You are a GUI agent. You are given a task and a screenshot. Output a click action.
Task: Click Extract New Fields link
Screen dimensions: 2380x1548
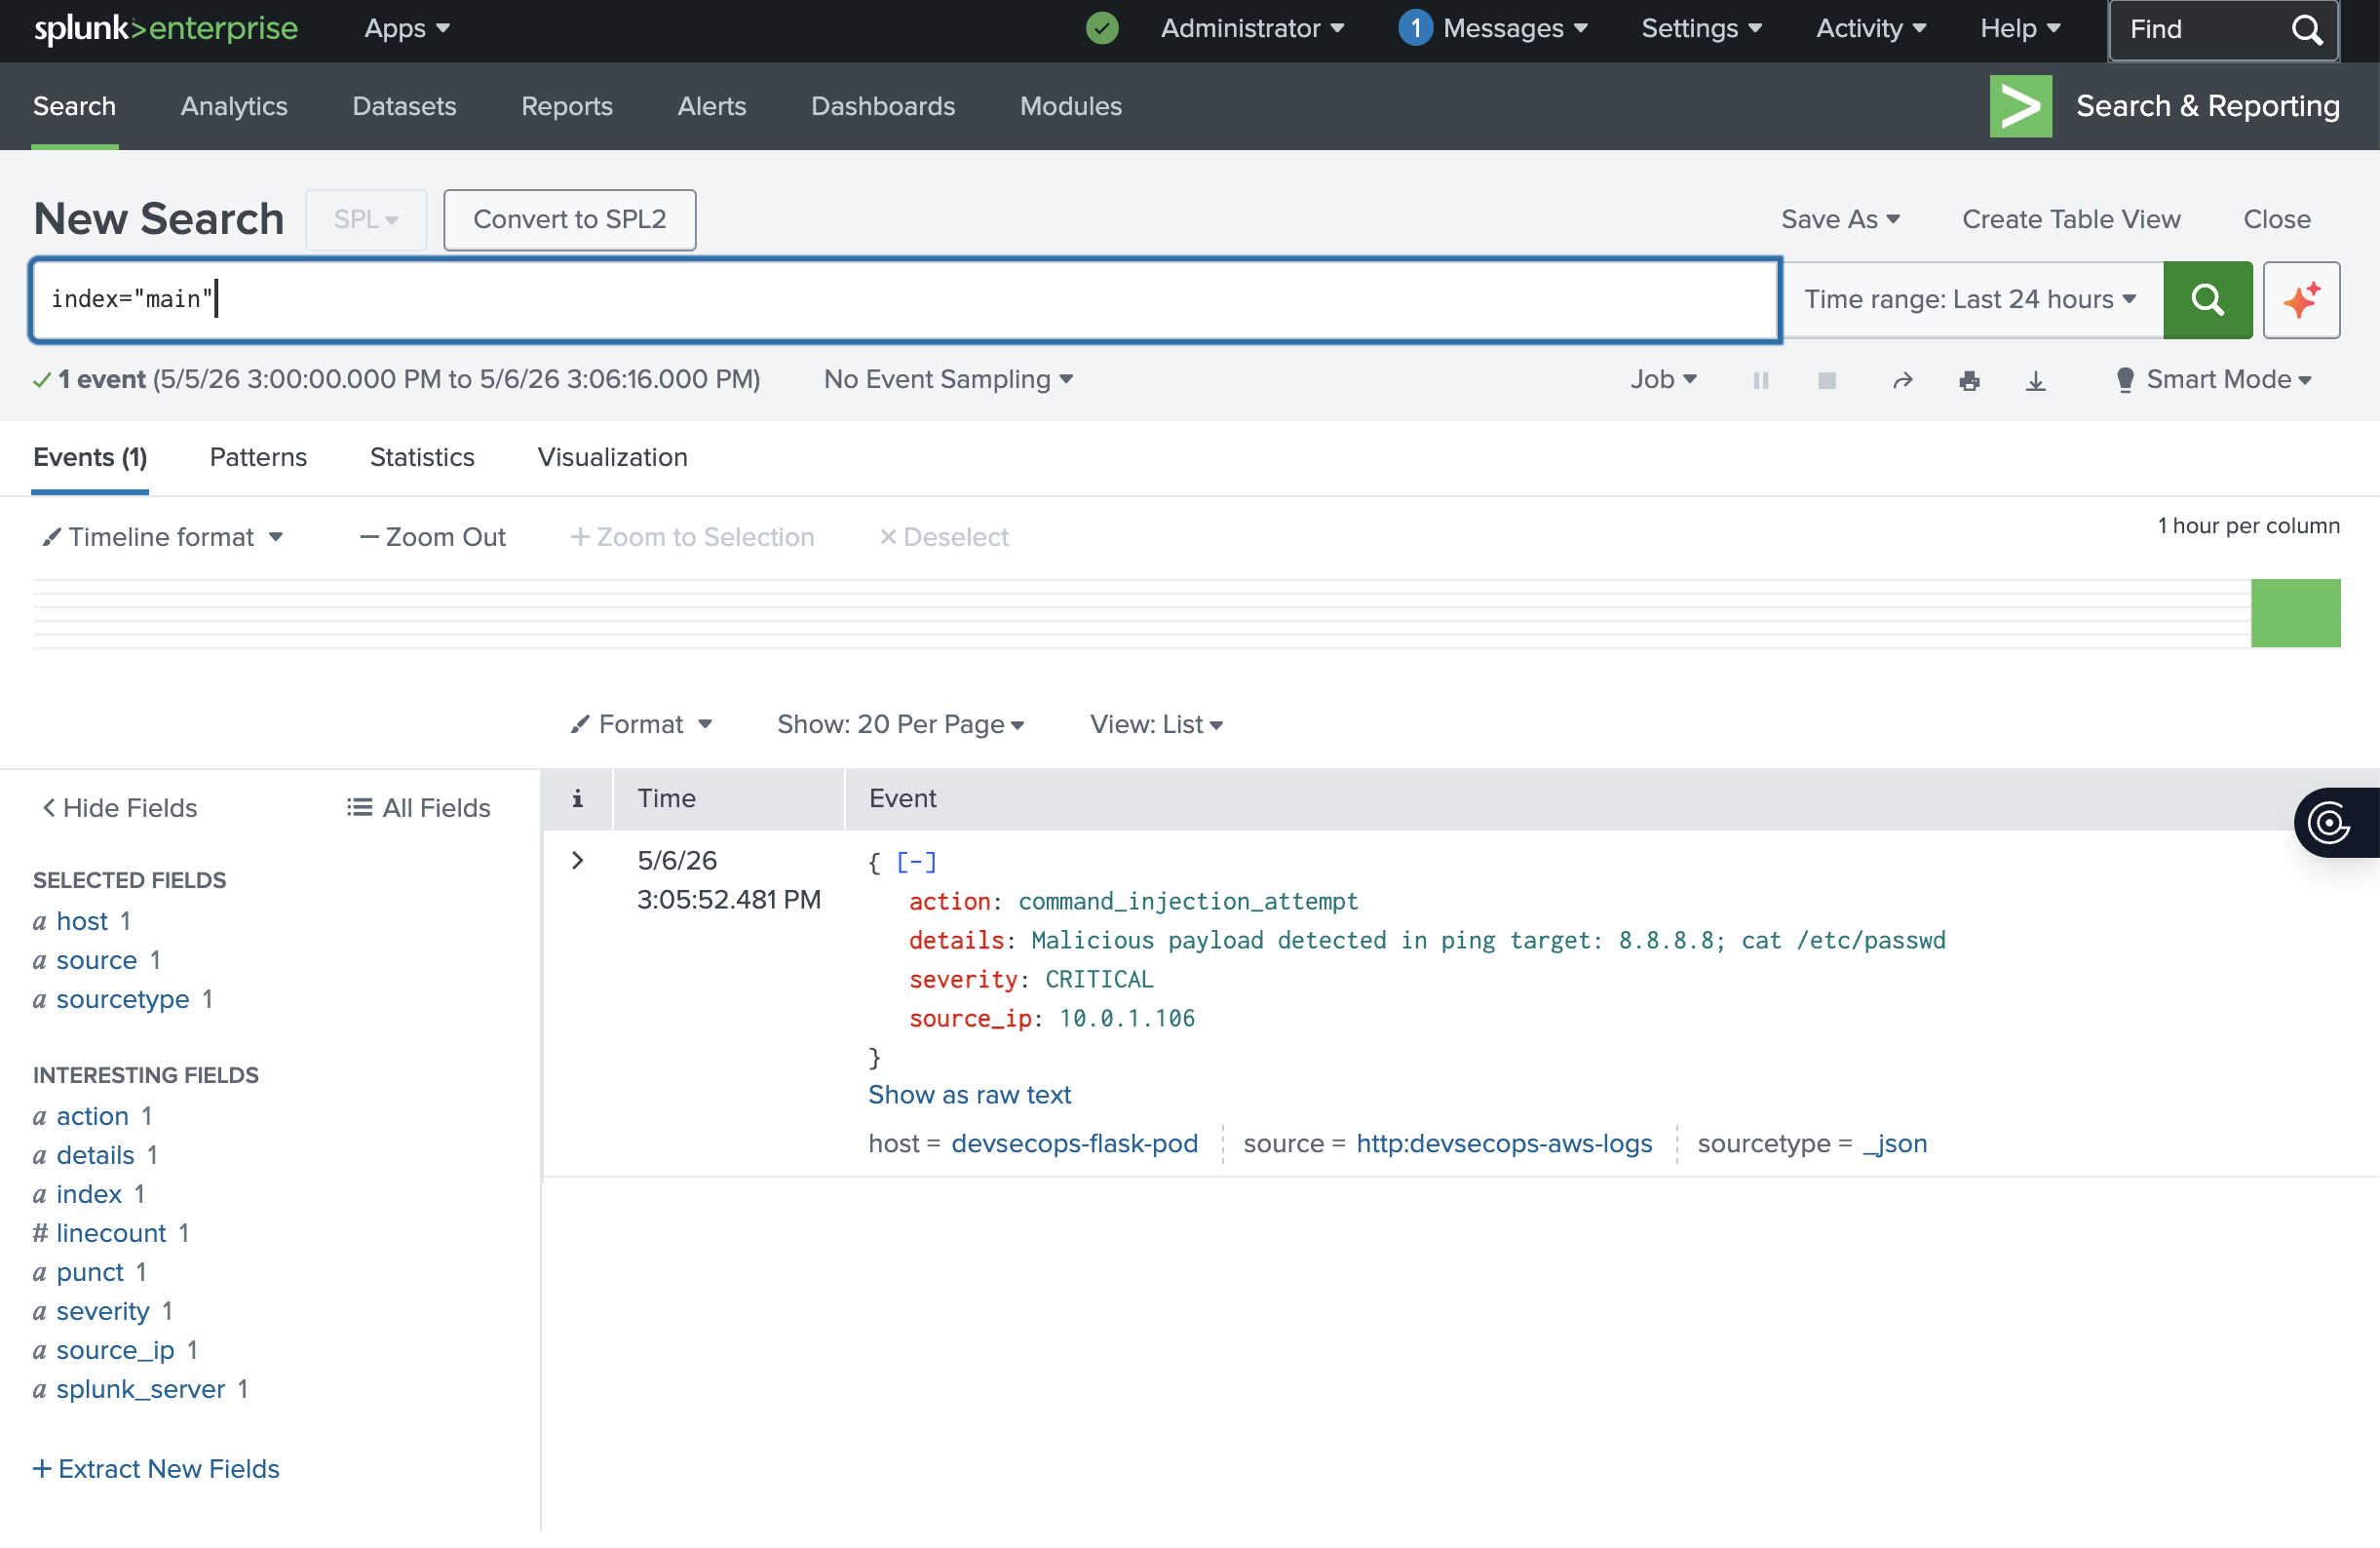point(156,1469)
